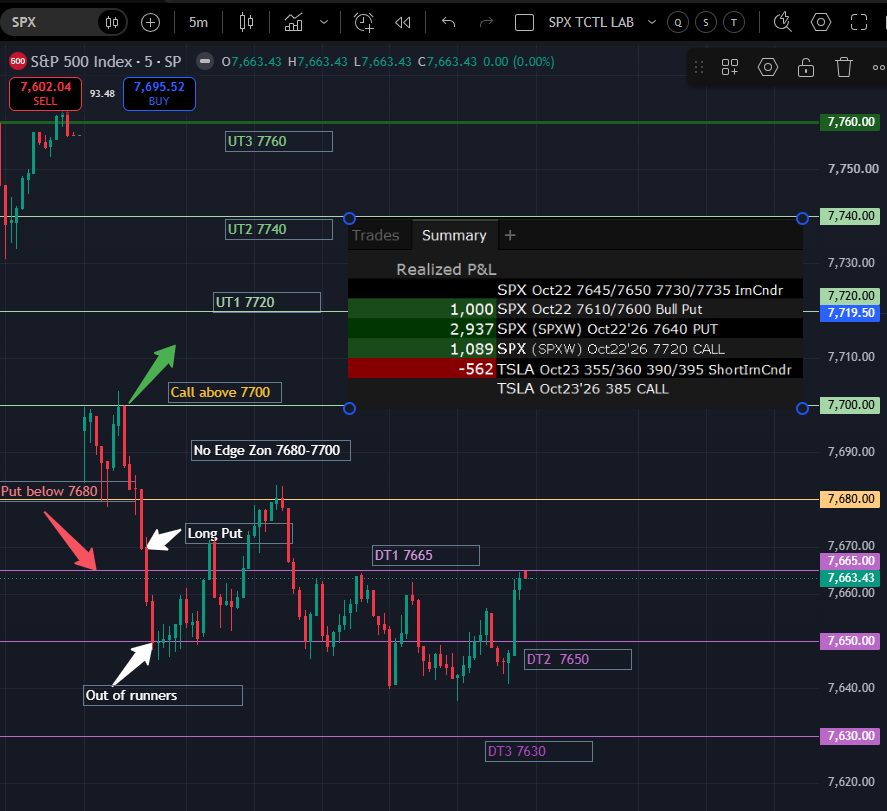Select the SPXW Oct22'26 7720 CALL row
The image size is (887, 811).
click(x=575, y=349)
